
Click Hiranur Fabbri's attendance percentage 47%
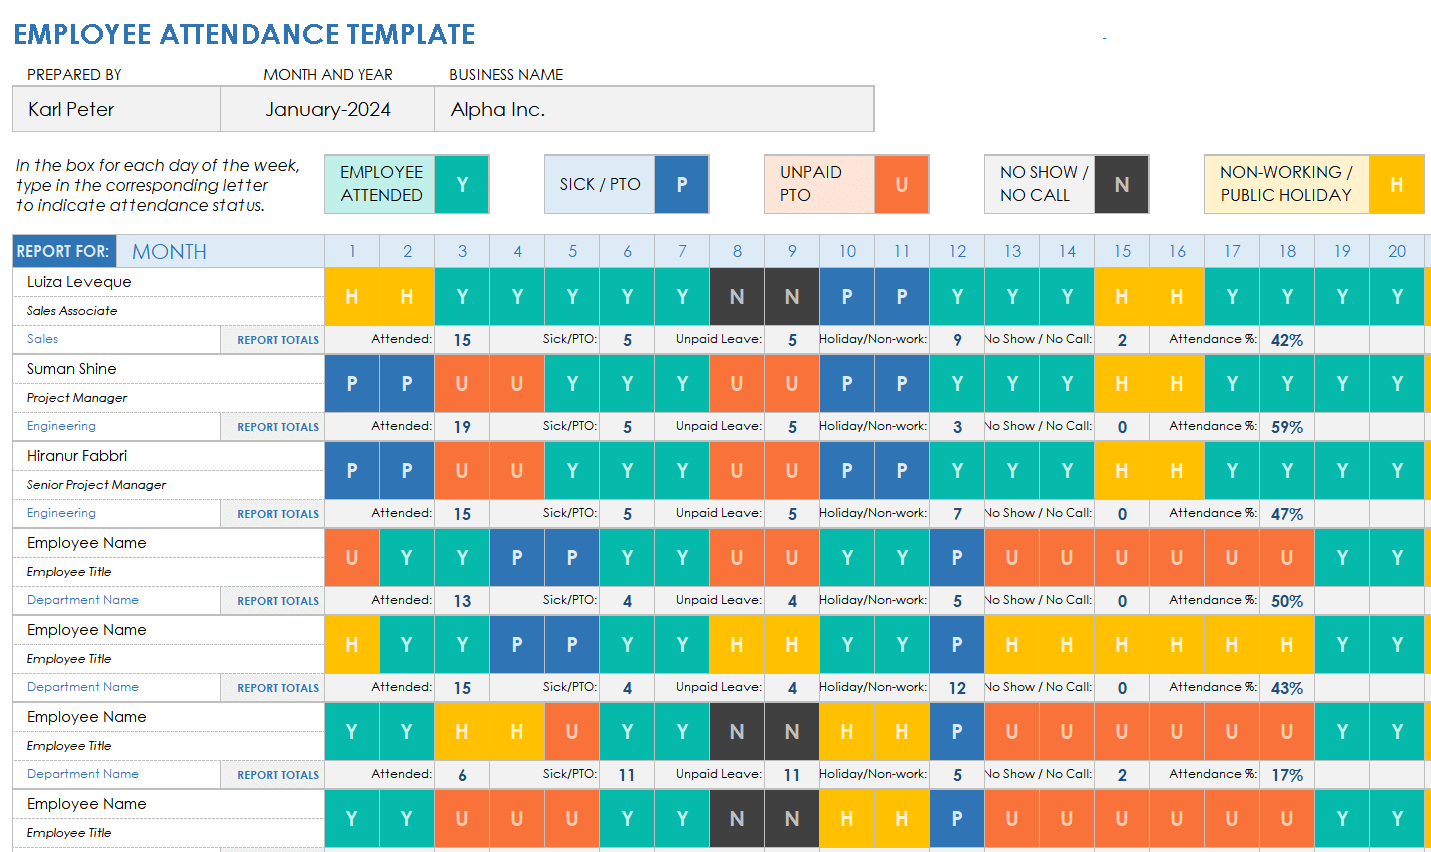point(1287,514)
